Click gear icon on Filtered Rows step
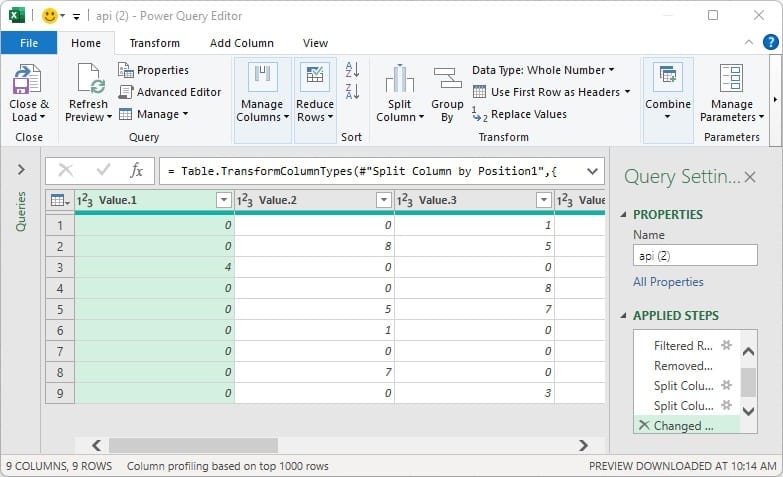Image resolution: width=783 pixels, height=477 pixels. (727, 345)
